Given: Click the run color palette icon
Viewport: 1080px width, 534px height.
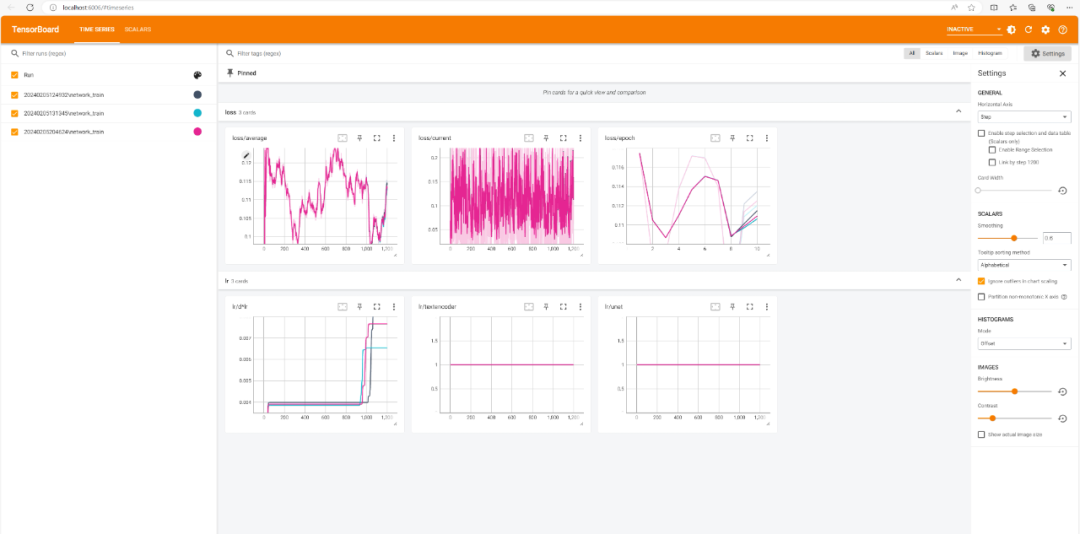Looking at the screenshot, I should click(198, 75).
